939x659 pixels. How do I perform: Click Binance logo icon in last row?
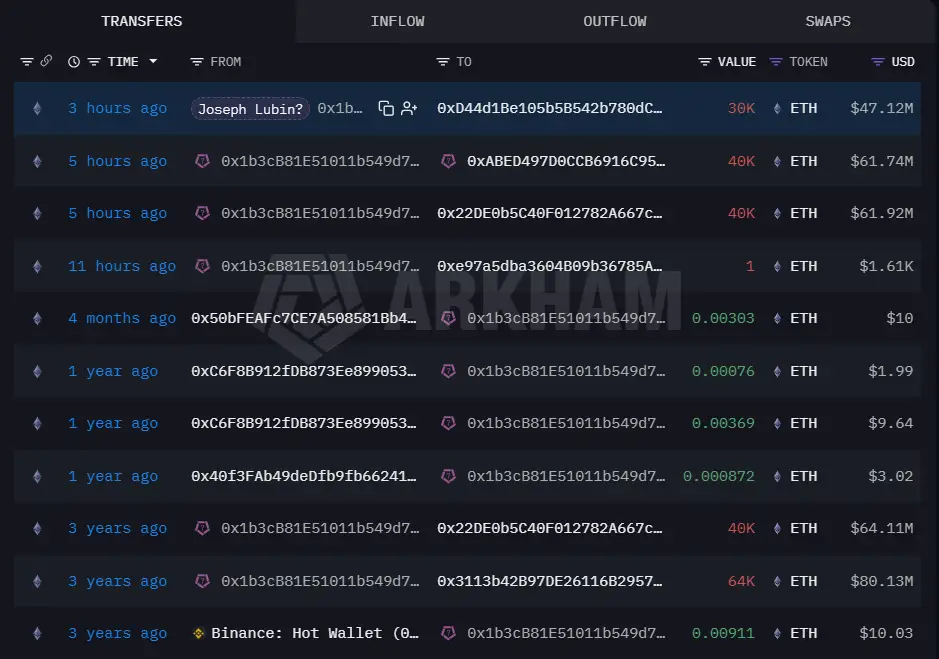point(199,633)
